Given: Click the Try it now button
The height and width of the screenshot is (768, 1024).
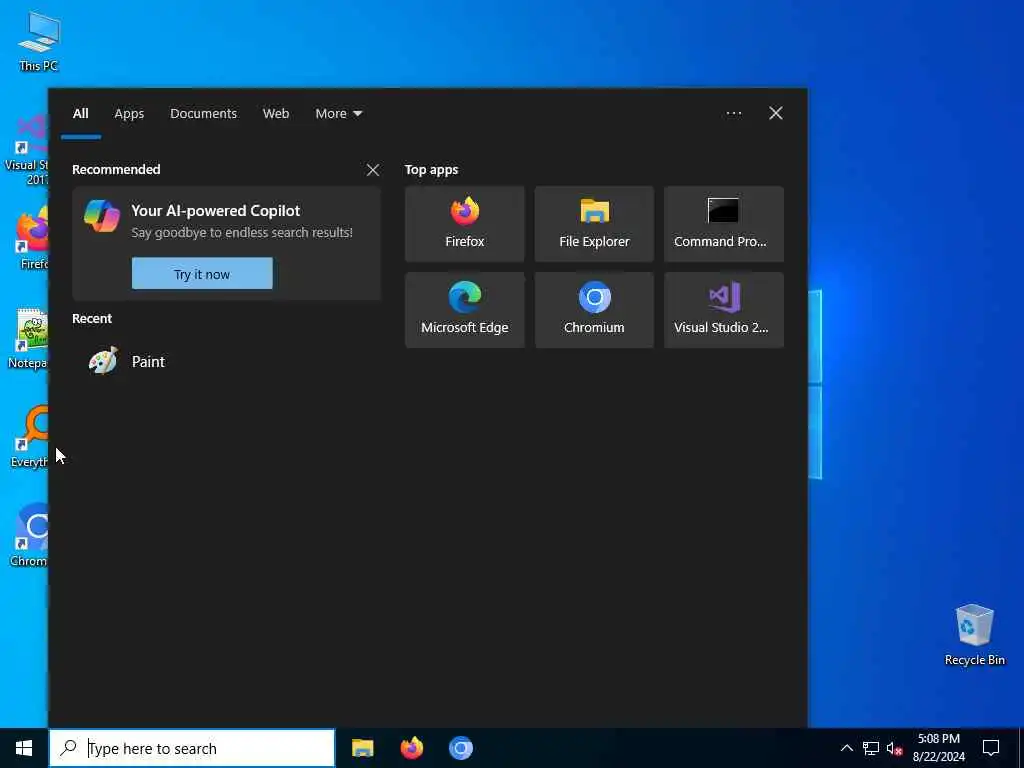Looking at the screenshot, I should [202, 274].
